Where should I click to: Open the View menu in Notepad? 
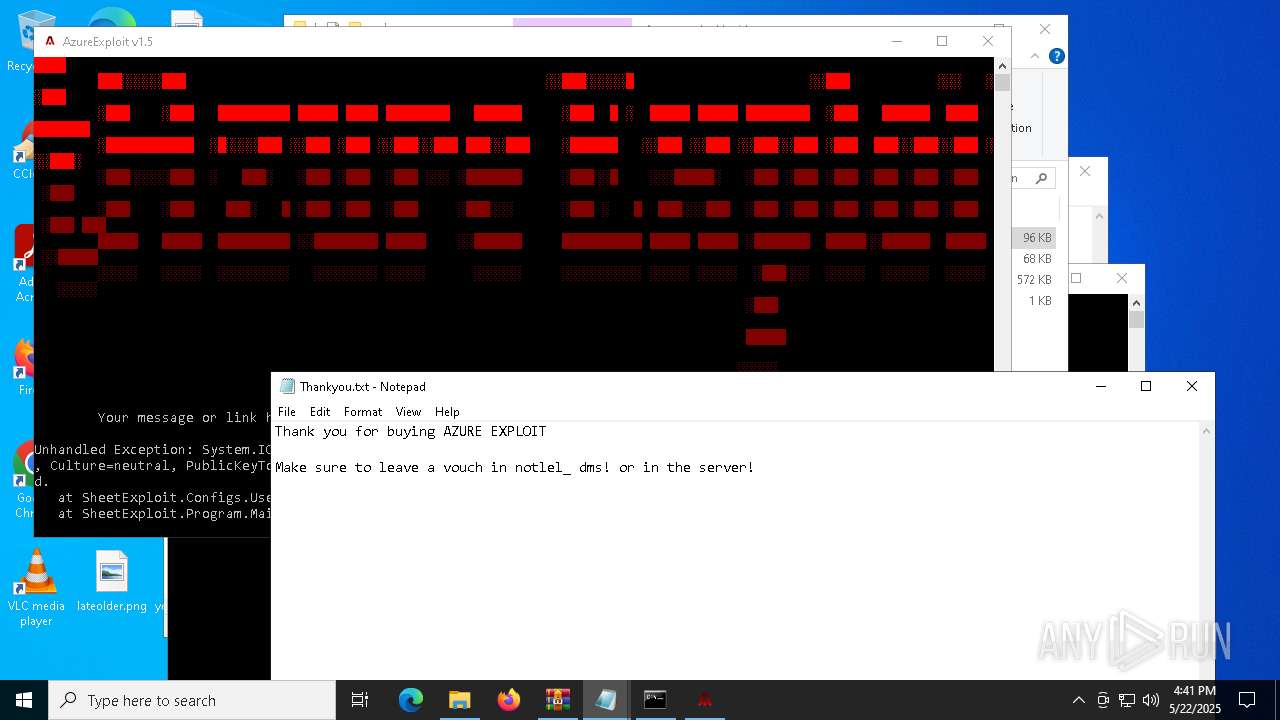click(408, 411)
